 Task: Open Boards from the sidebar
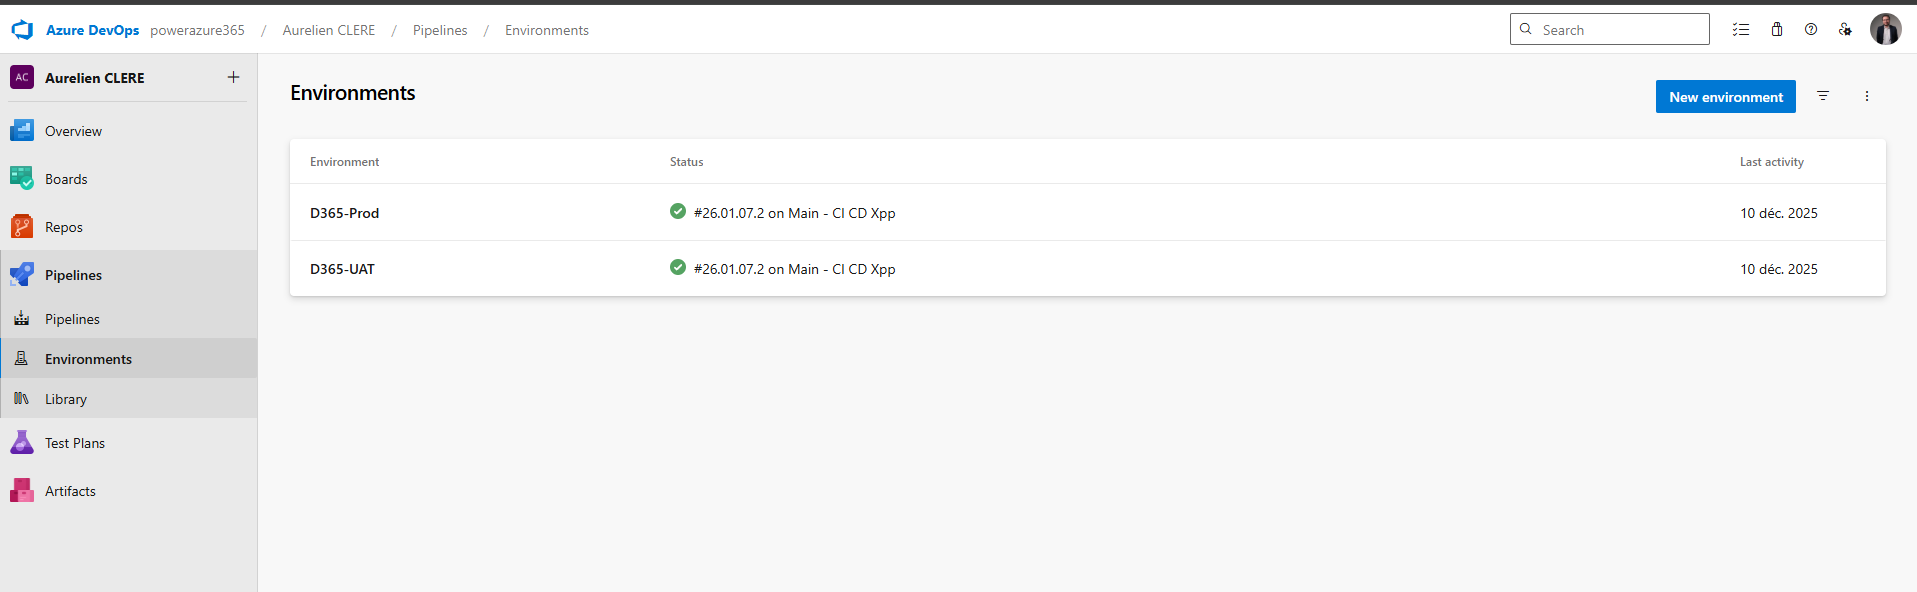point(128,179)
